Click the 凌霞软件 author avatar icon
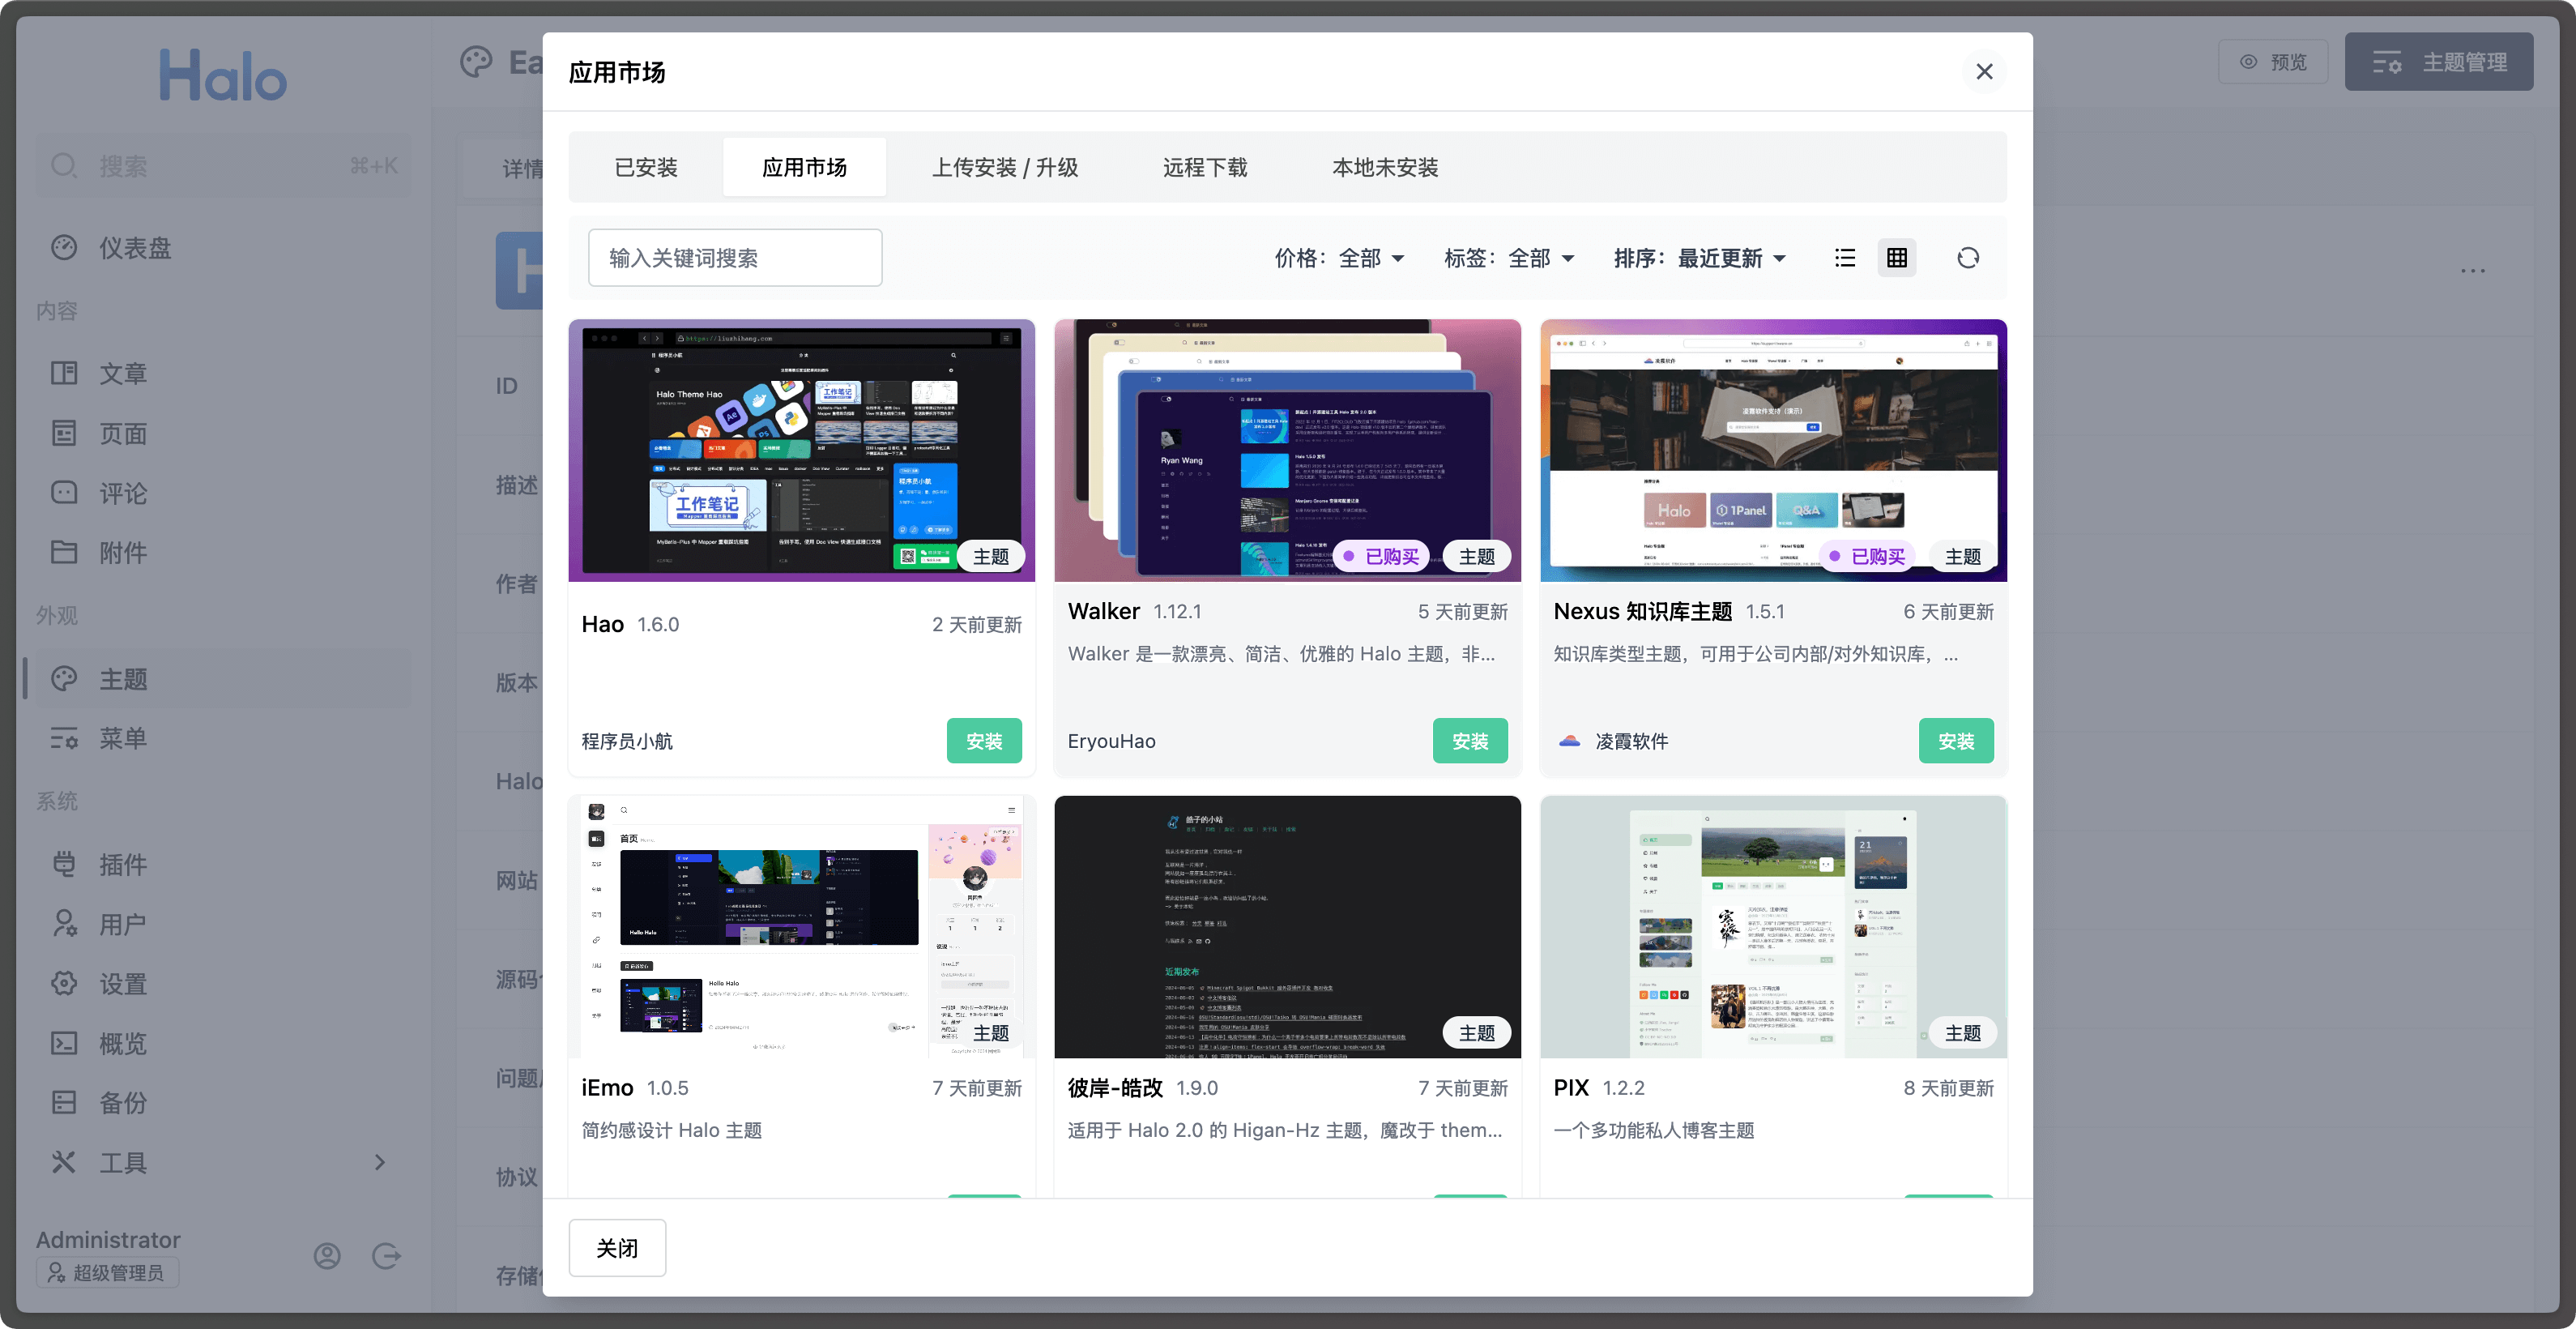 (1569, 741)
